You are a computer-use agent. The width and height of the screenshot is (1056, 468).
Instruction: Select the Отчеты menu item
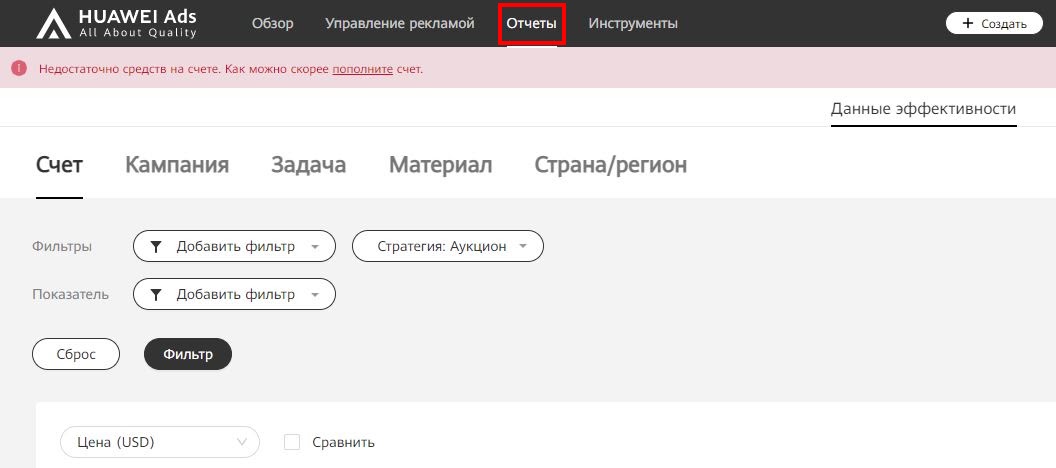pos(531,23)
